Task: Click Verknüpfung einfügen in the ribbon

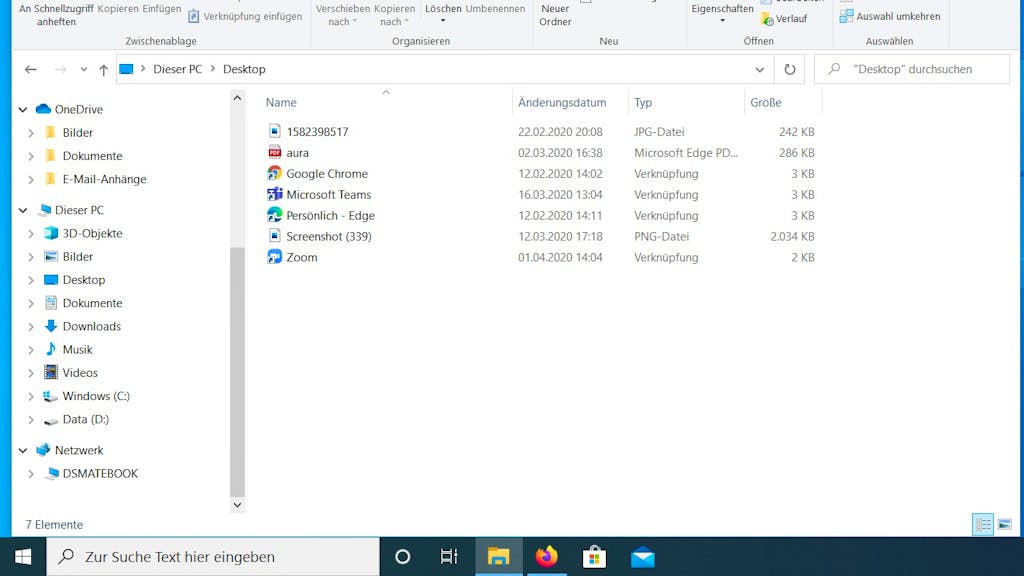Action: point(245,16)
